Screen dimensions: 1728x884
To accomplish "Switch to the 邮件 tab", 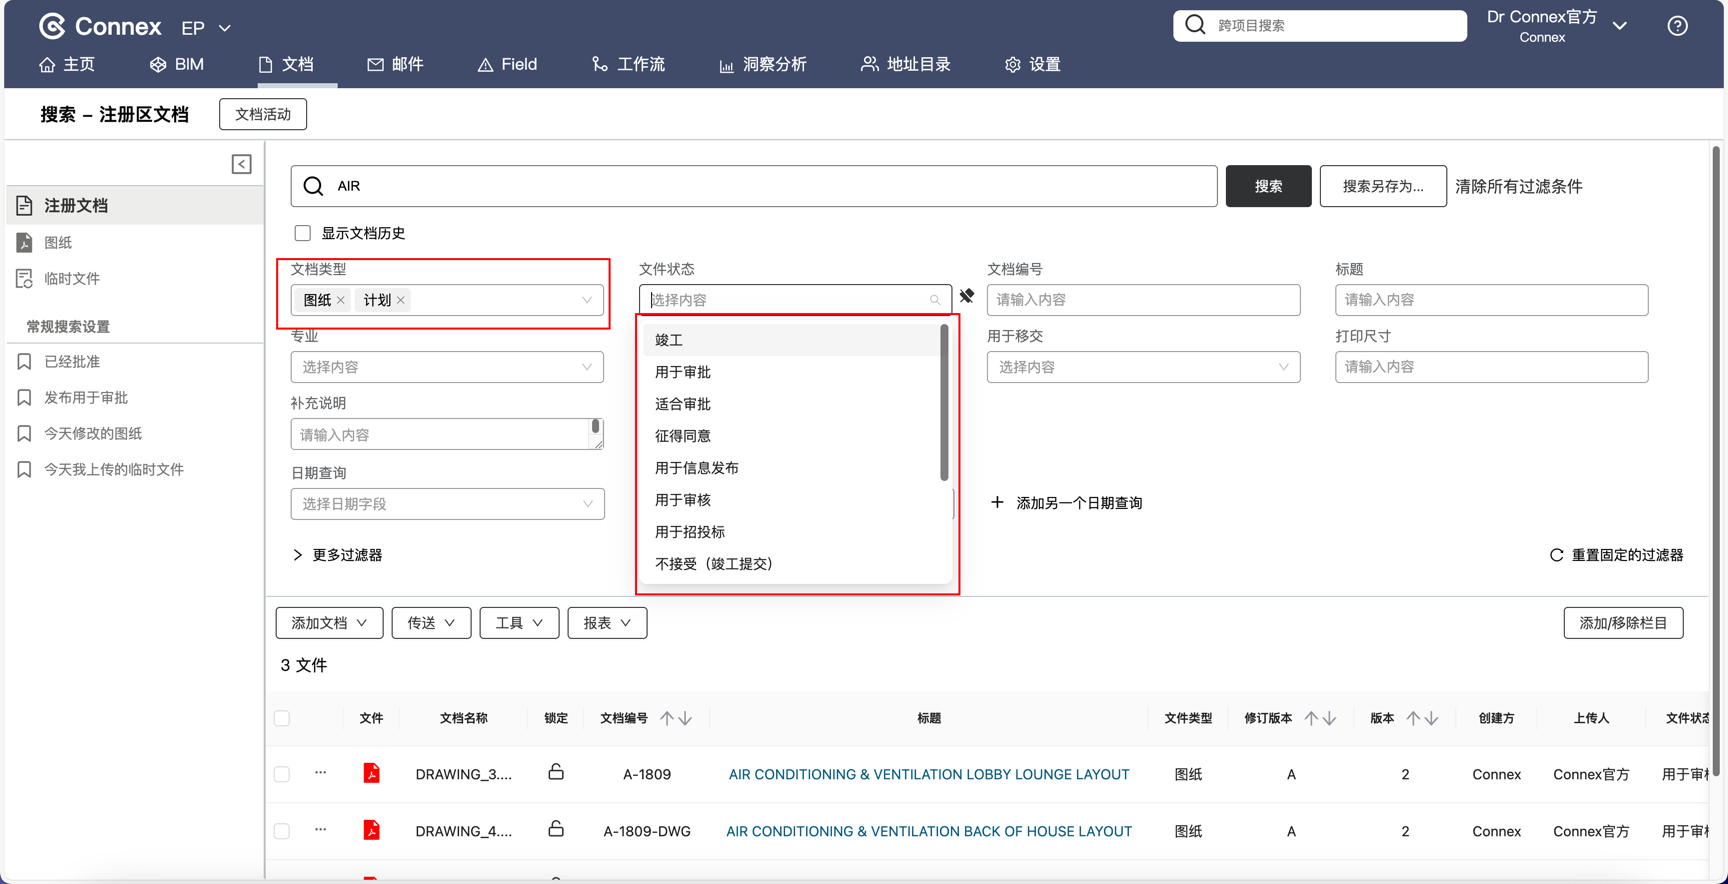I will (395, 65).
